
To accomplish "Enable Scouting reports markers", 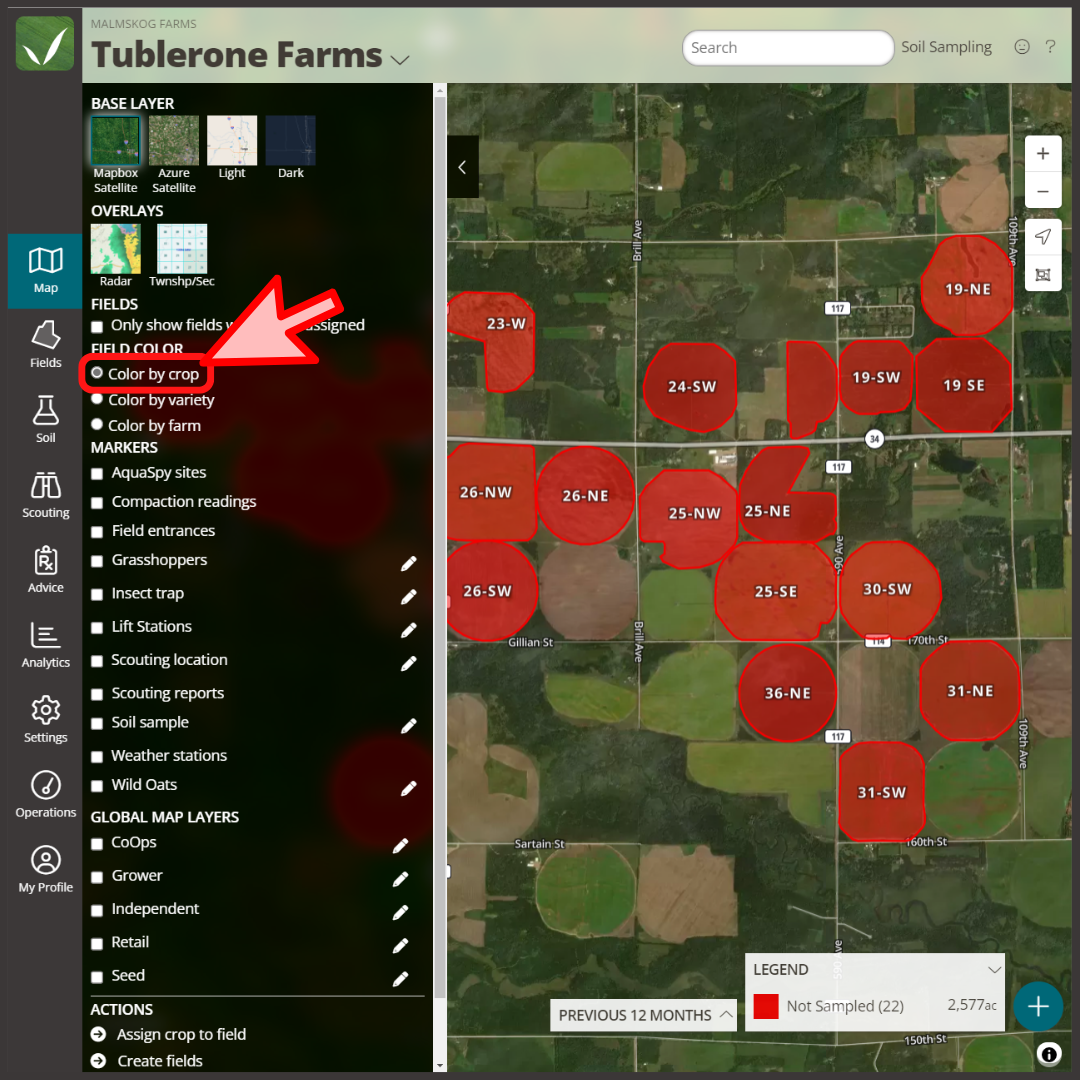I will click(x=97, y=694).
